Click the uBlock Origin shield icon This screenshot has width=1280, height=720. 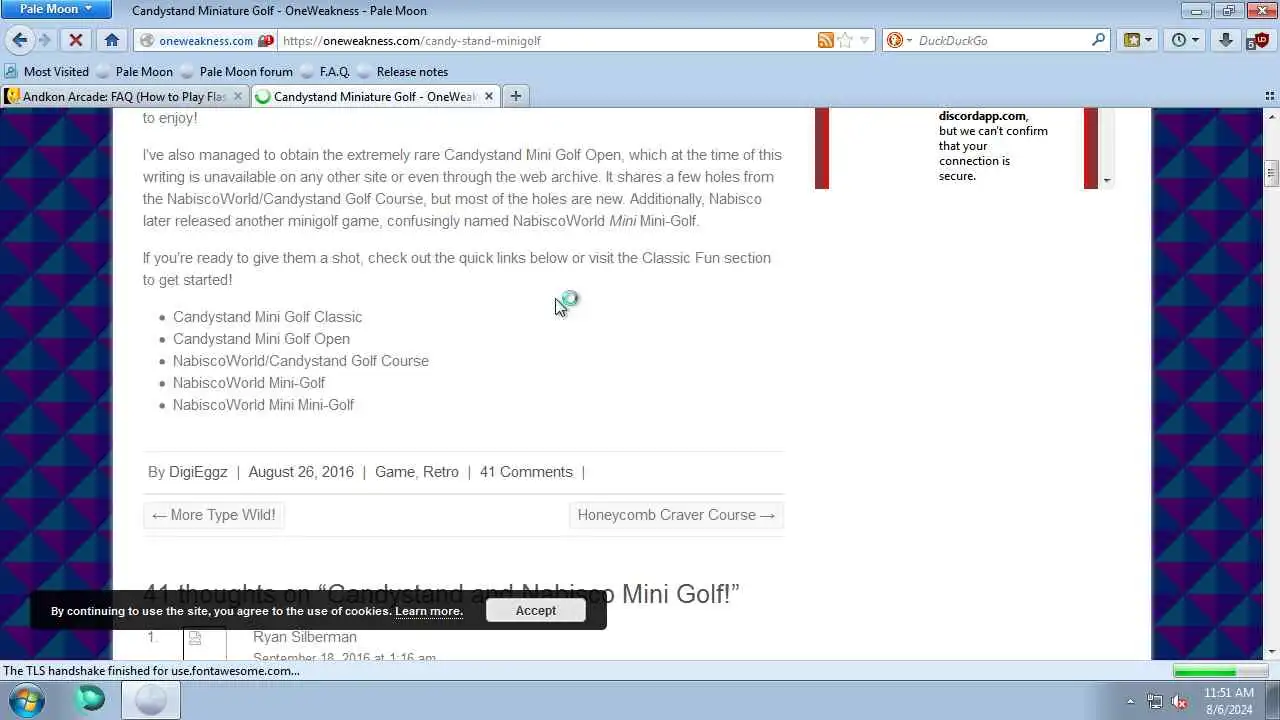click(x=1258, y=40)
